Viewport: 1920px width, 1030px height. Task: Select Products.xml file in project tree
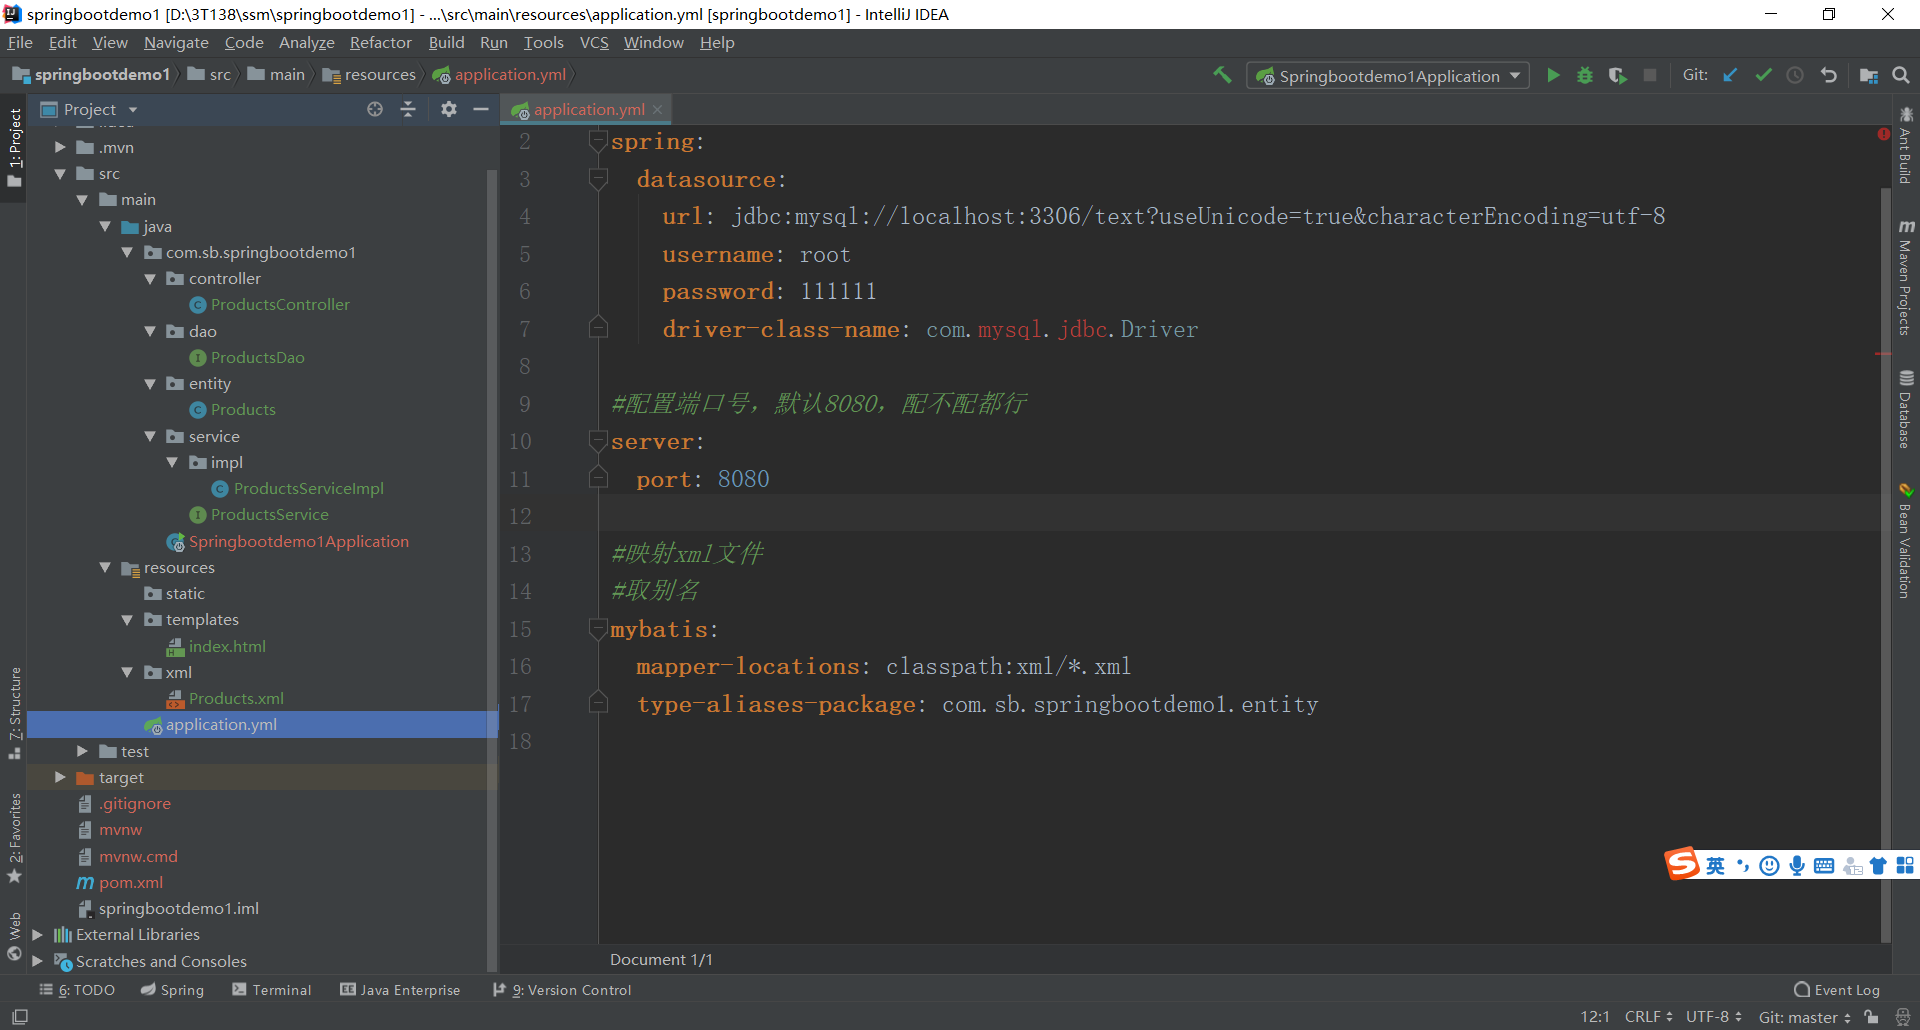(226, 698)
